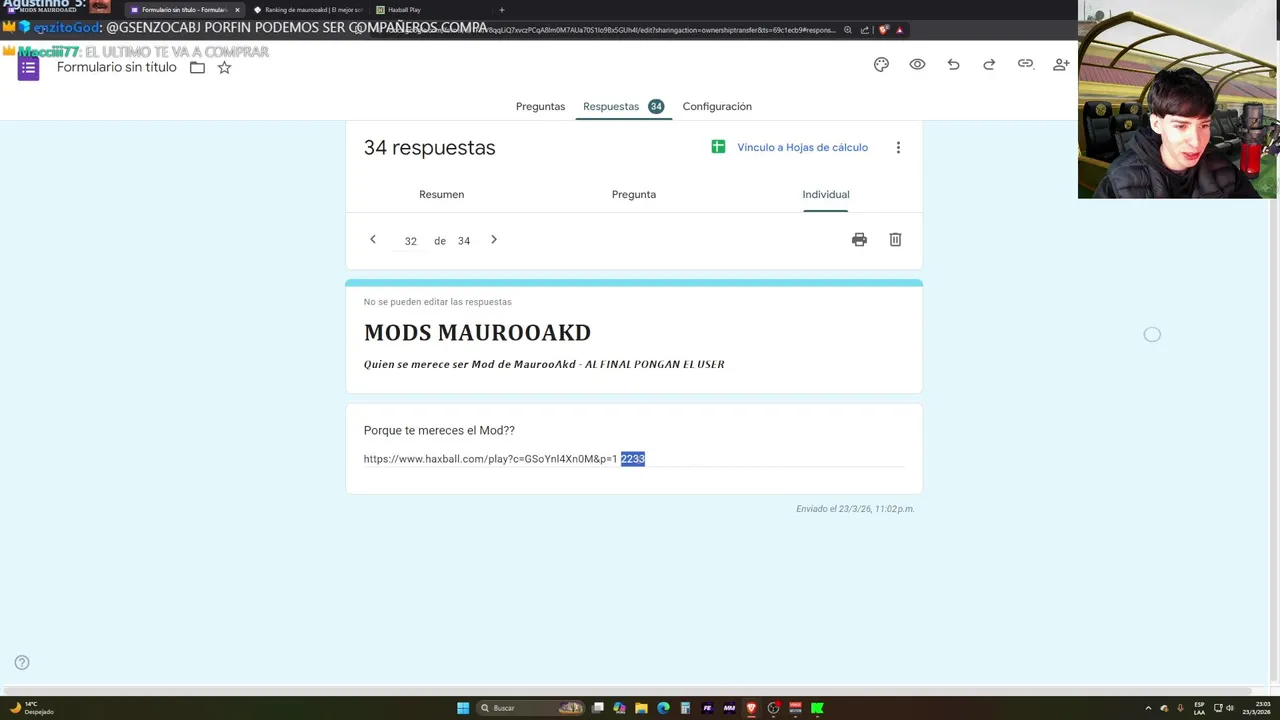The width and height of the screenshot is (1280, 720).
Task: Click the form title Formulario sin título
Action: 116,67
